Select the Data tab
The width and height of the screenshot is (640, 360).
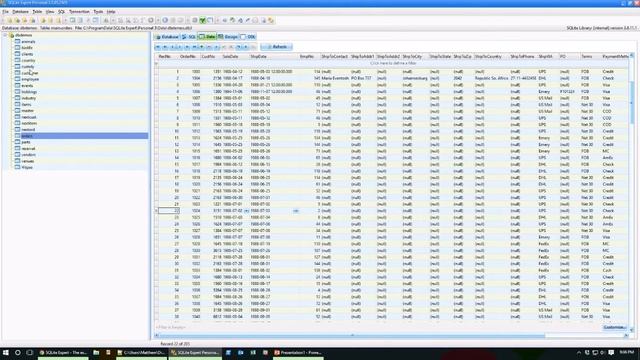point(207,37)
